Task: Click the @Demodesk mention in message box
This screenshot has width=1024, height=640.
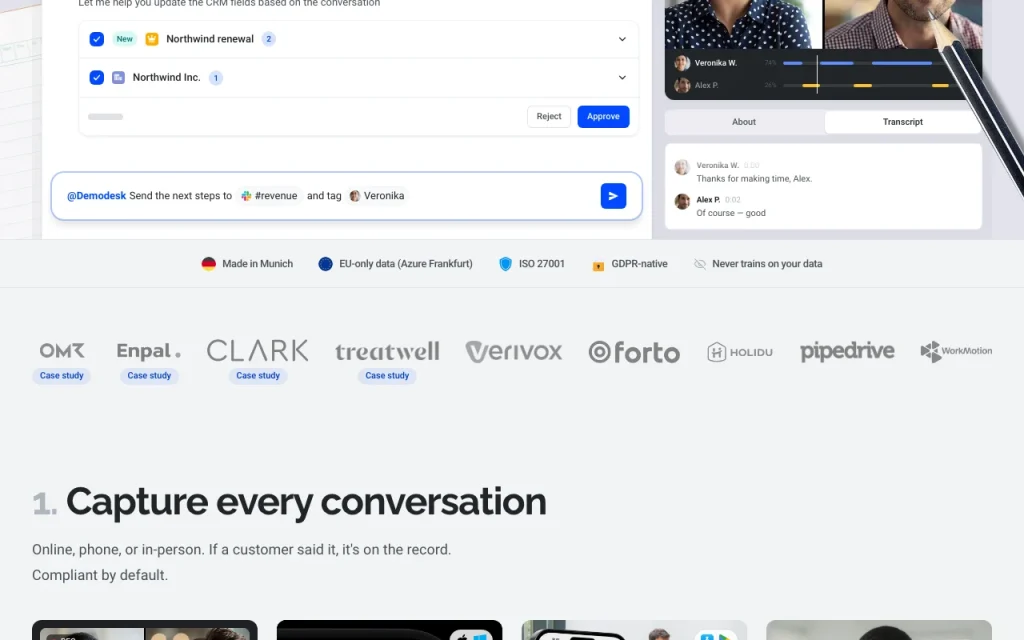Action: [x=96, y=196]
